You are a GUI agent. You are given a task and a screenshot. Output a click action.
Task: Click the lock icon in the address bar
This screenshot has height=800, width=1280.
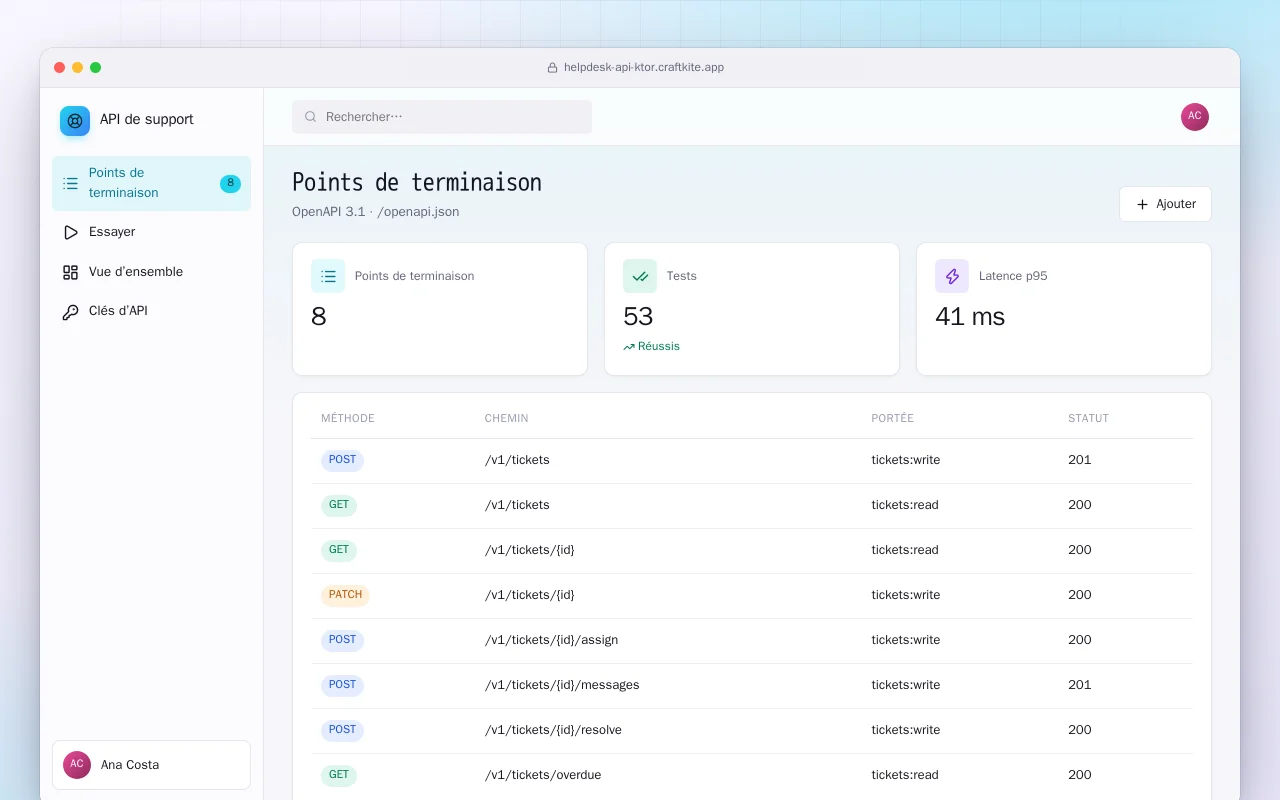point(552,68)
